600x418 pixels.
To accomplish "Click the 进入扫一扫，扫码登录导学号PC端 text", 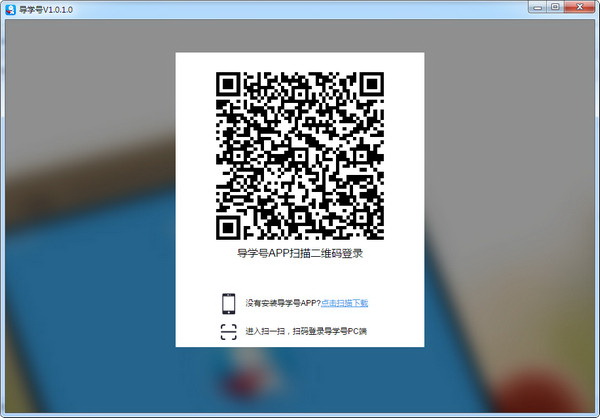I will pyautogui.click(x=306, y=331).
